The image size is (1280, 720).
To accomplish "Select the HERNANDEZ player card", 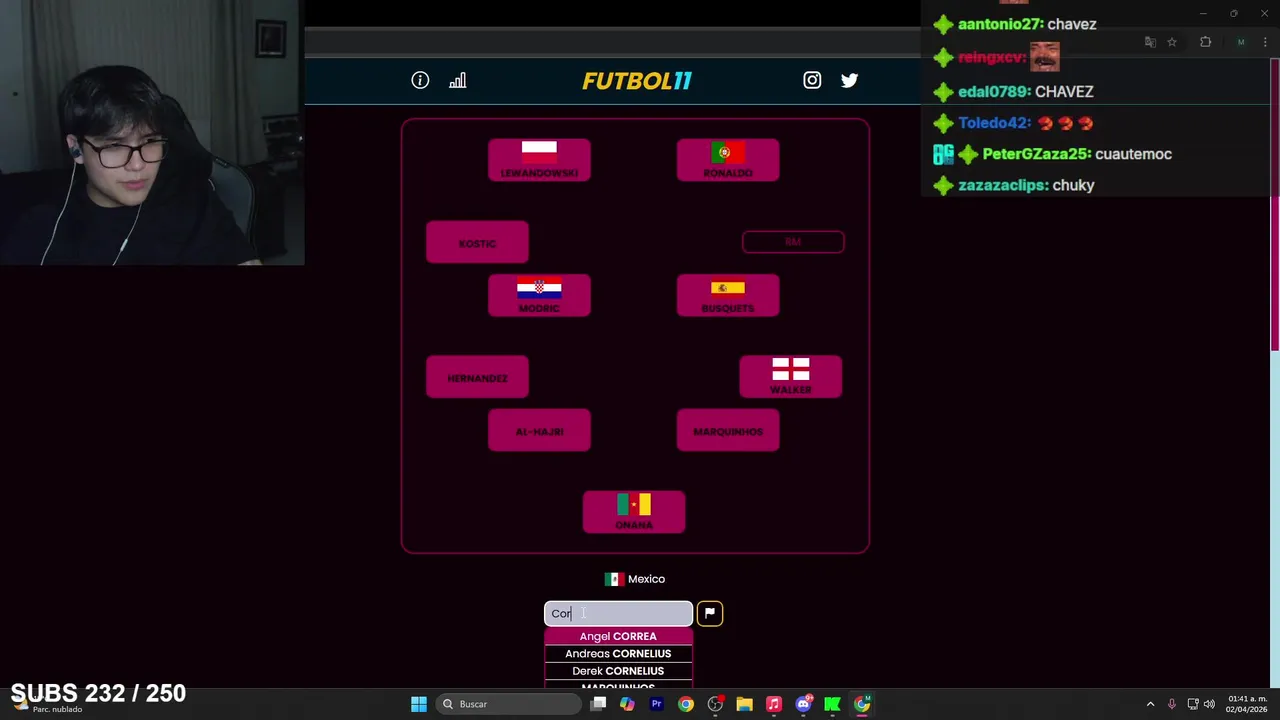I will (477, 378).
